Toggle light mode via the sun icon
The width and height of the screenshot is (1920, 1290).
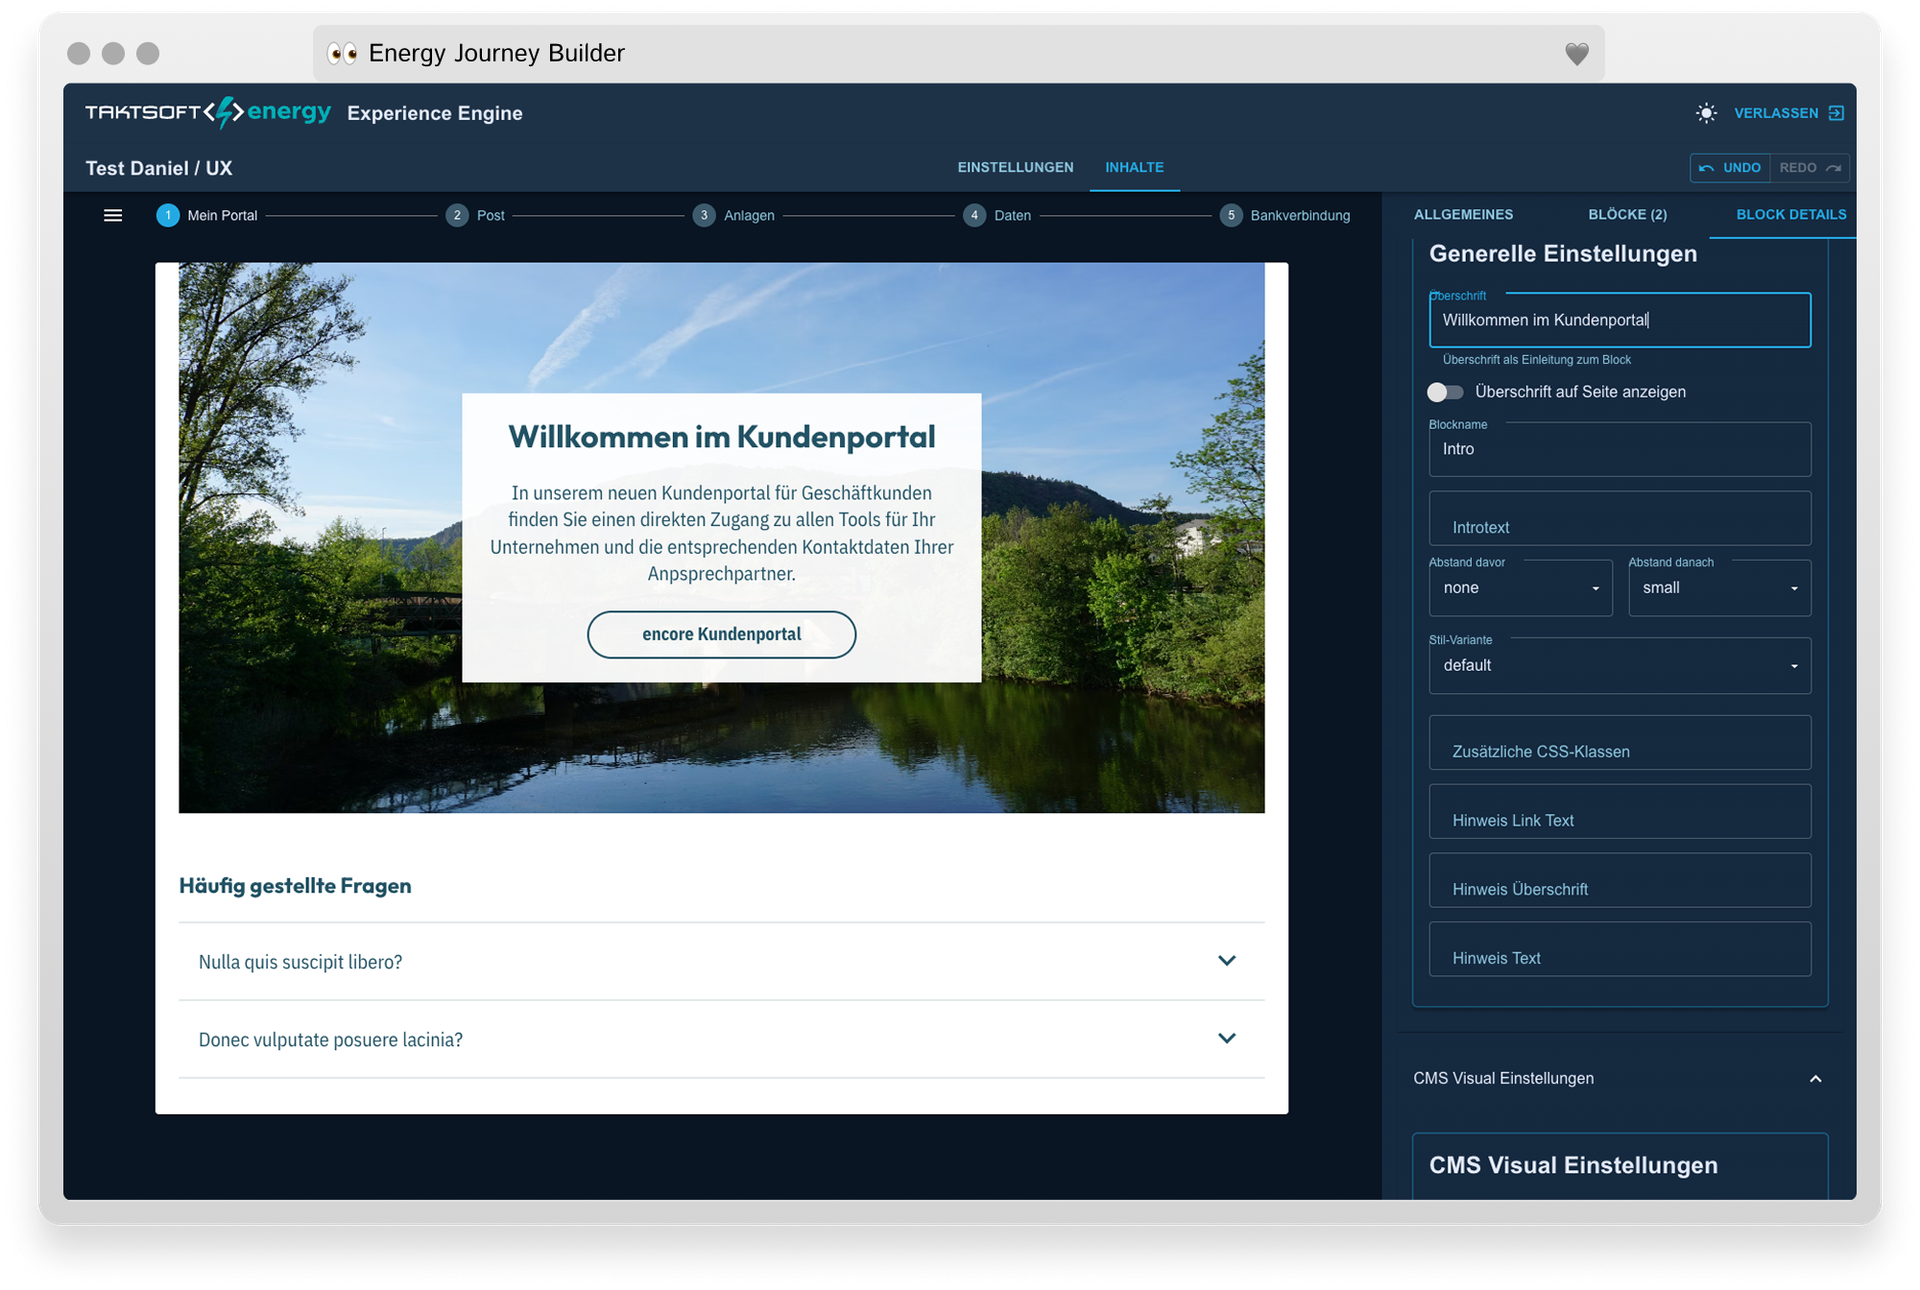[1706, 113]
